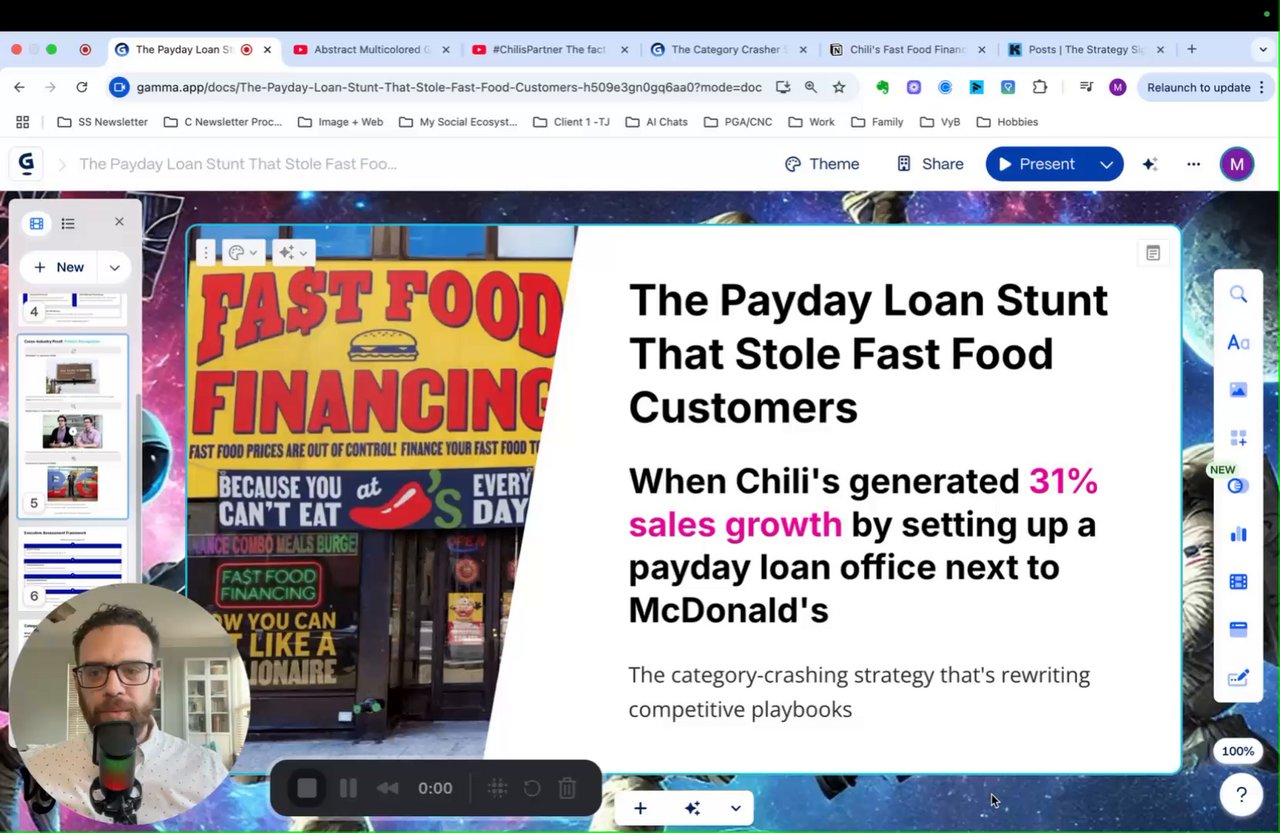Click the 100% zoom level
Image resolution: width=1280 pixels, height=833 pixels.
[x=1238, y=751]
